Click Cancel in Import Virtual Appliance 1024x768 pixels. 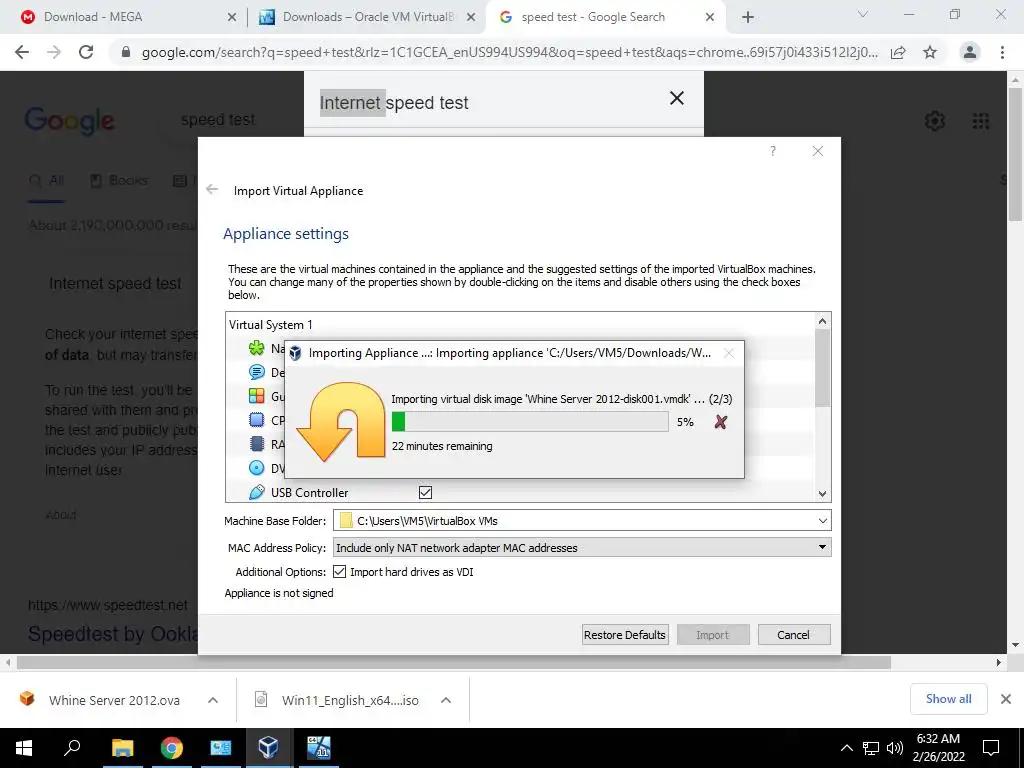pyautogui.click(x=793, y=634)
